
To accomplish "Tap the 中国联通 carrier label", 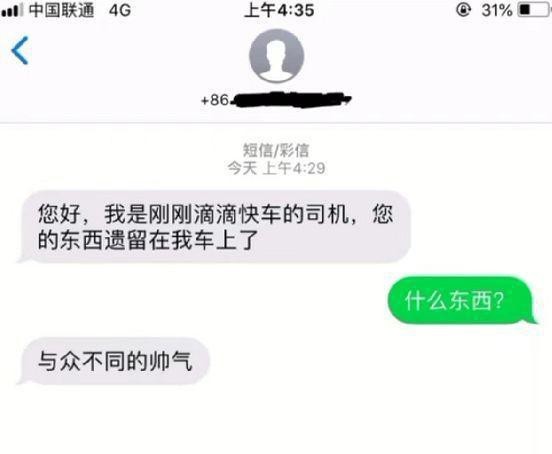I will coord(62,10).
